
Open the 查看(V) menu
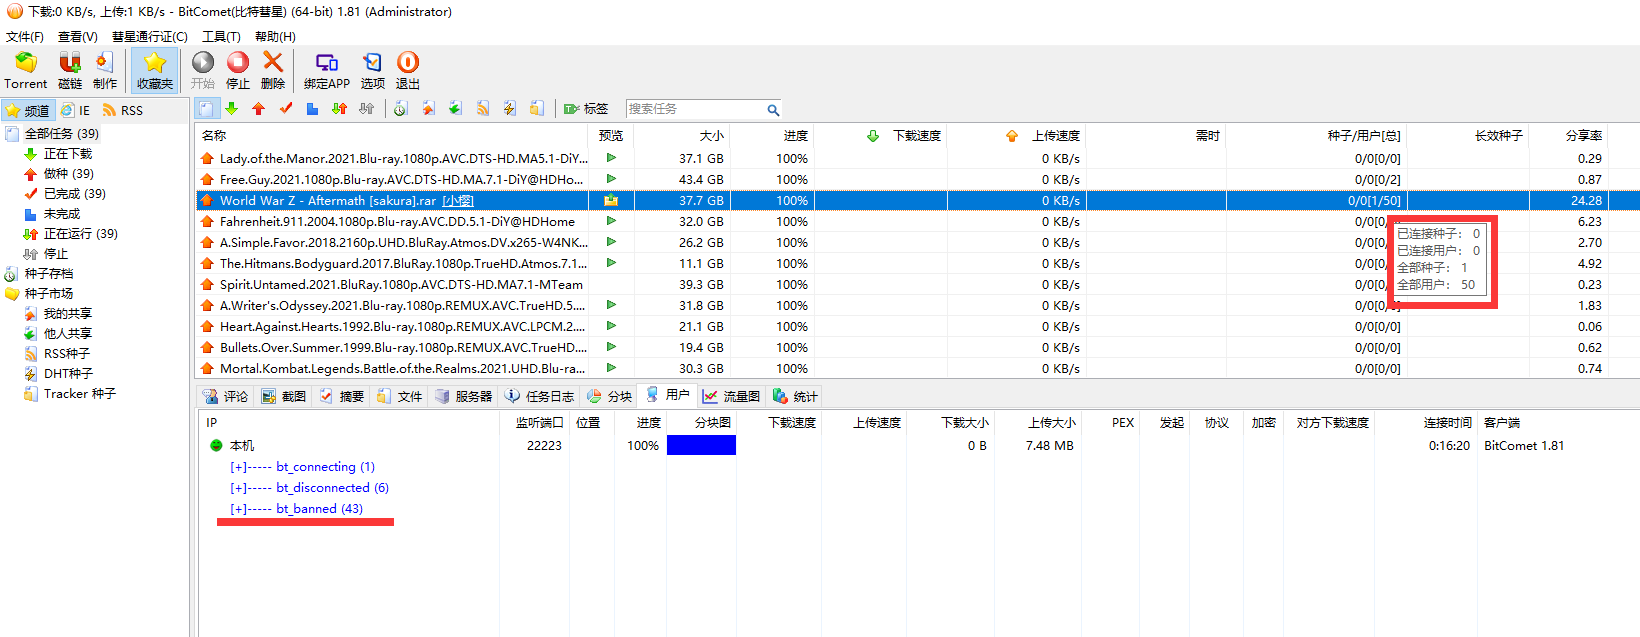(x=78, y=37)
